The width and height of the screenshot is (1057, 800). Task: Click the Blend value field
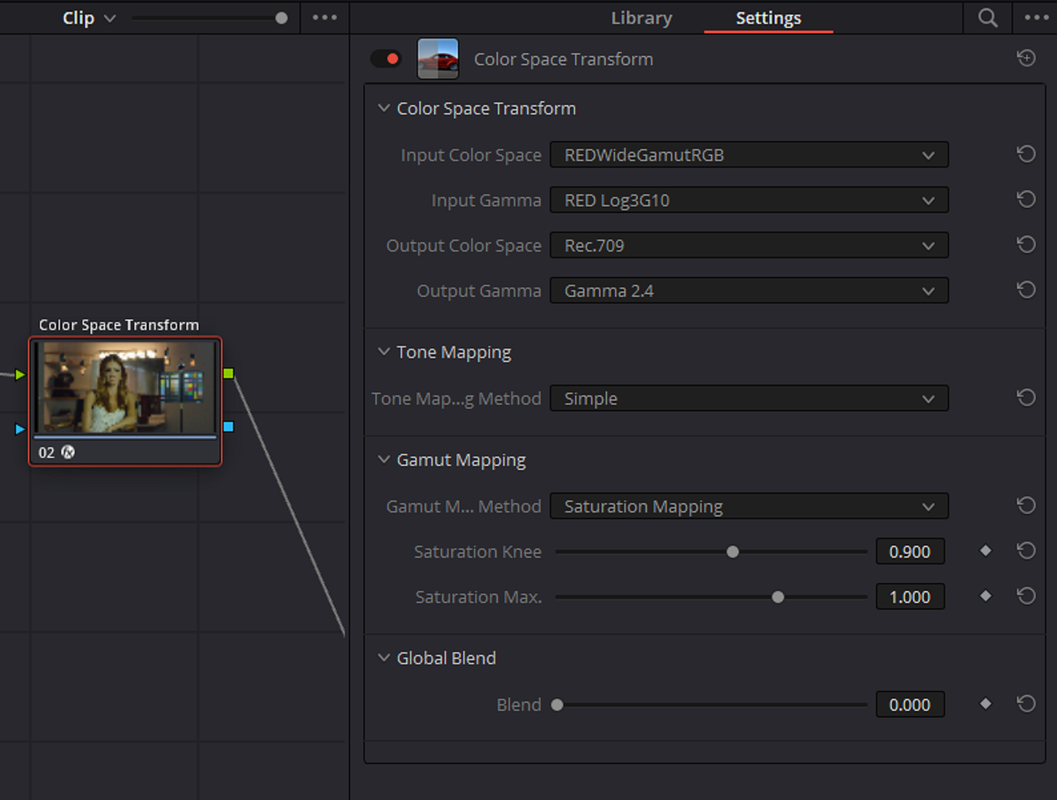pos(910,704)
